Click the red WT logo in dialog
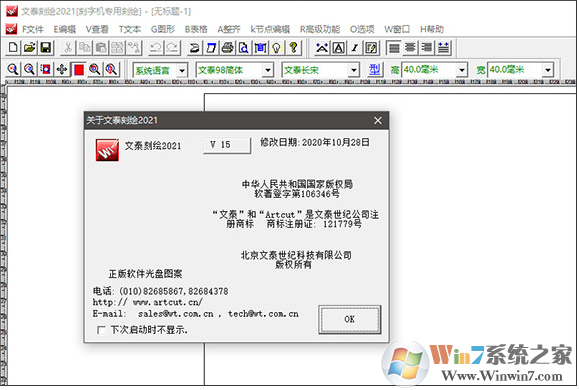Image resolution: width=579 pixels, height=390 pixels. click(107, 150)
